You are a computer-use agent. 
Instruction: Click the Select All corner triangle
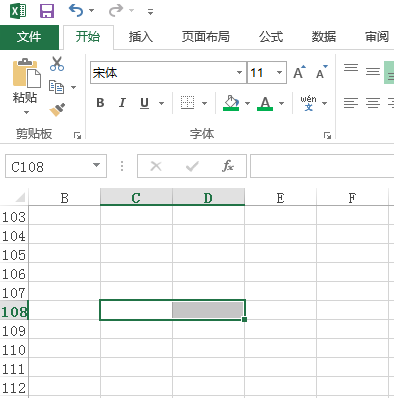[x=19, y=198]
